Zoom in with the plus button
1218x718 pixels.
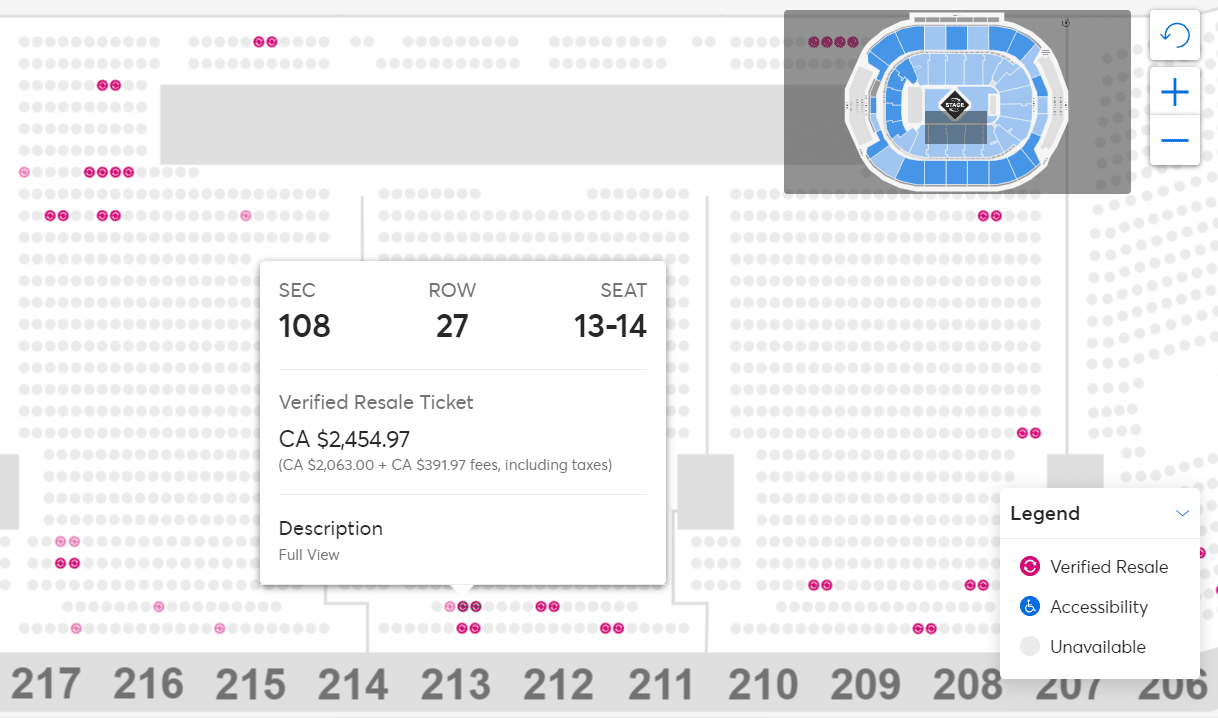point(1174,94)
